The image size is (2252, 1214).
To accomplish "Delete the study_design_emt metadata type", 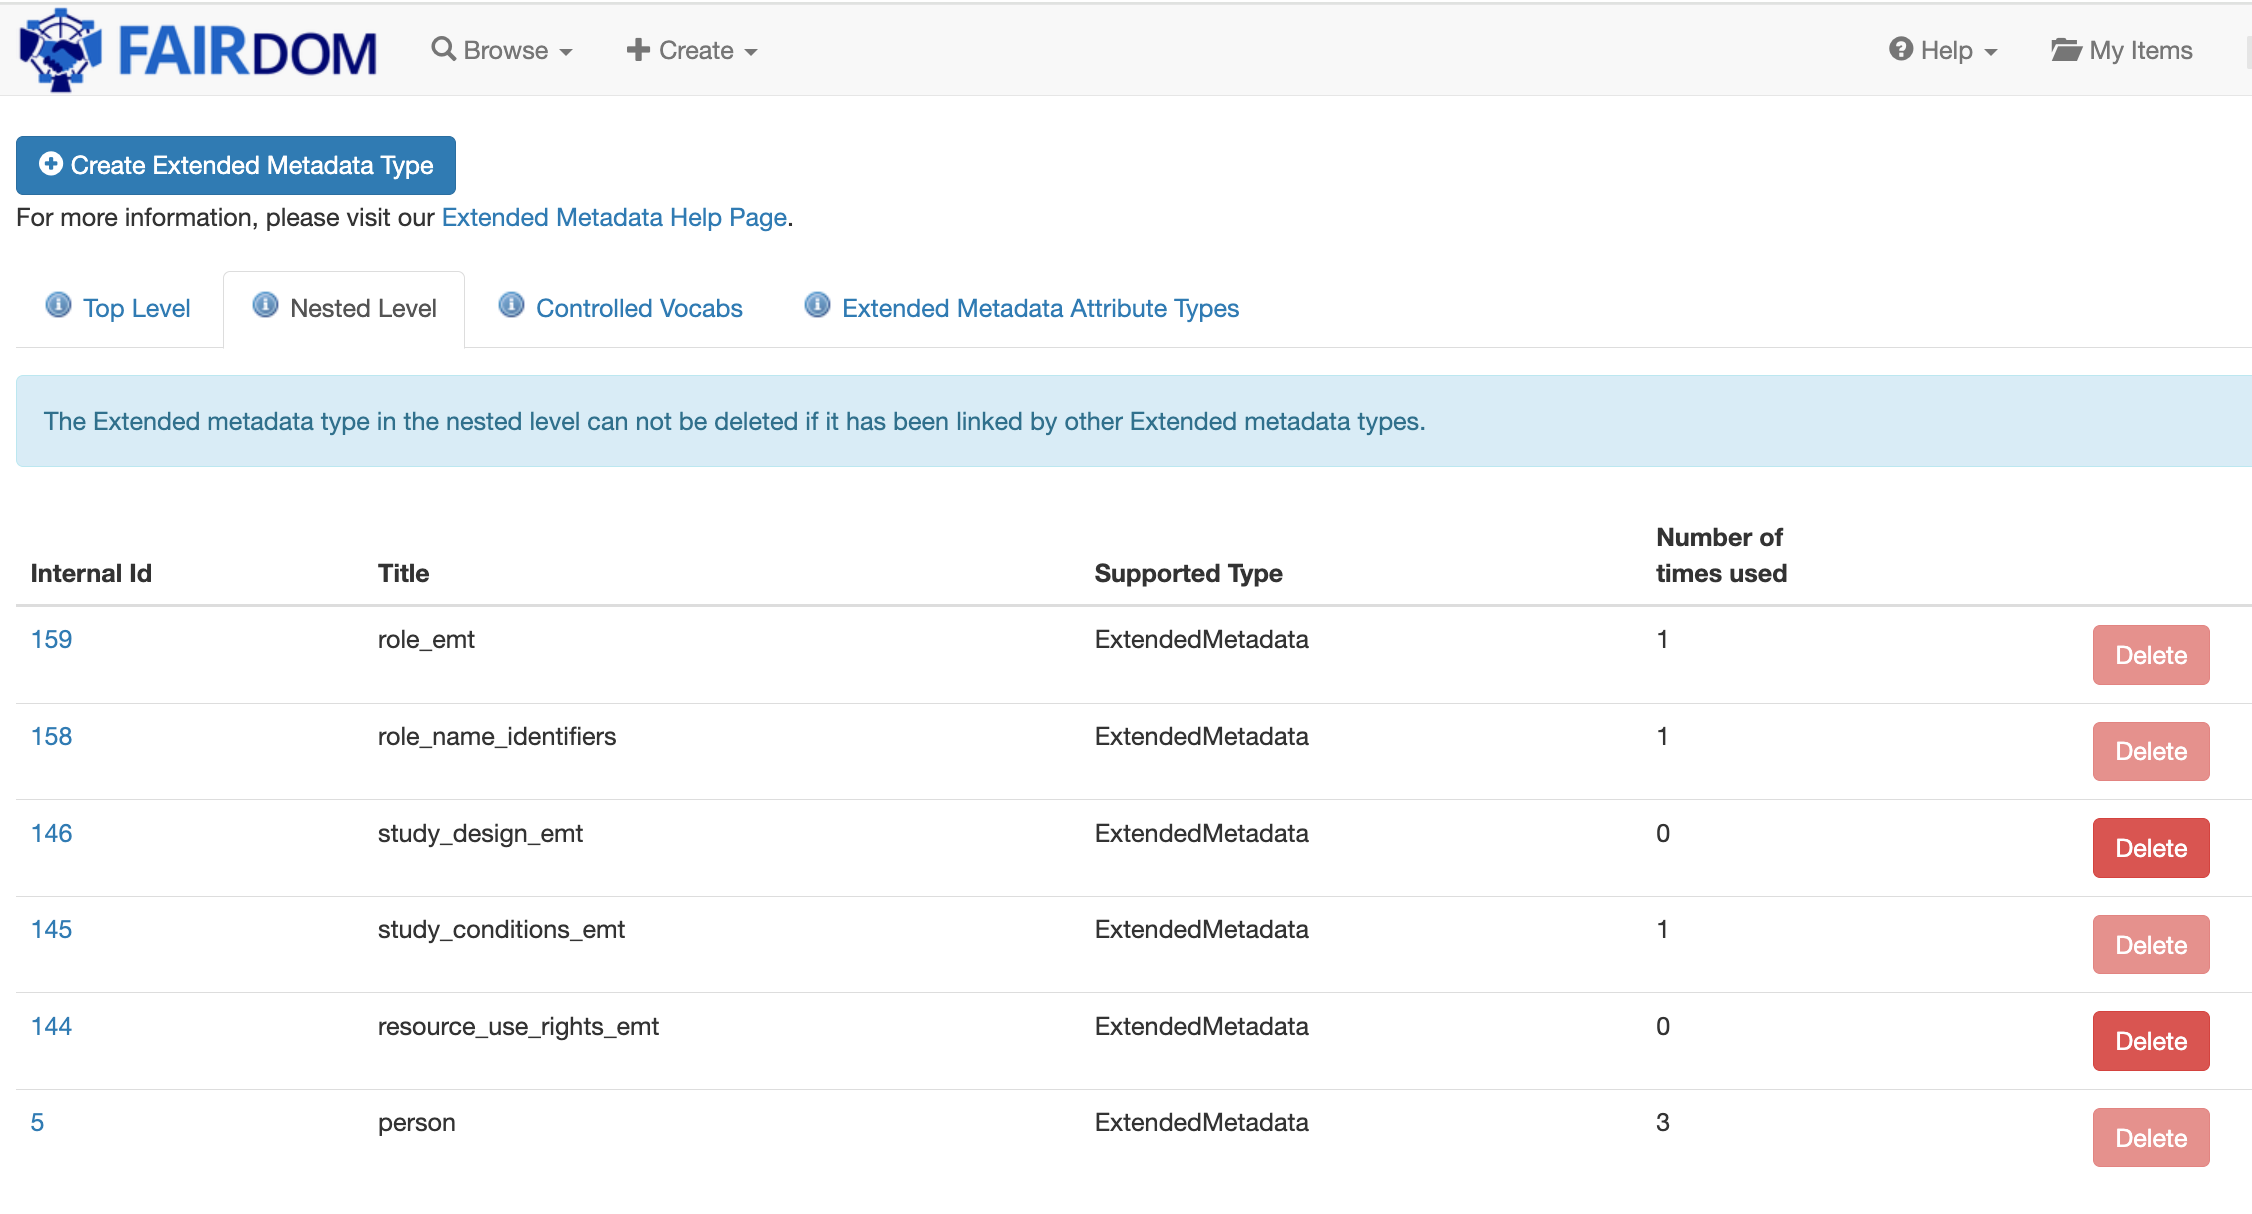I will 2150,848.
